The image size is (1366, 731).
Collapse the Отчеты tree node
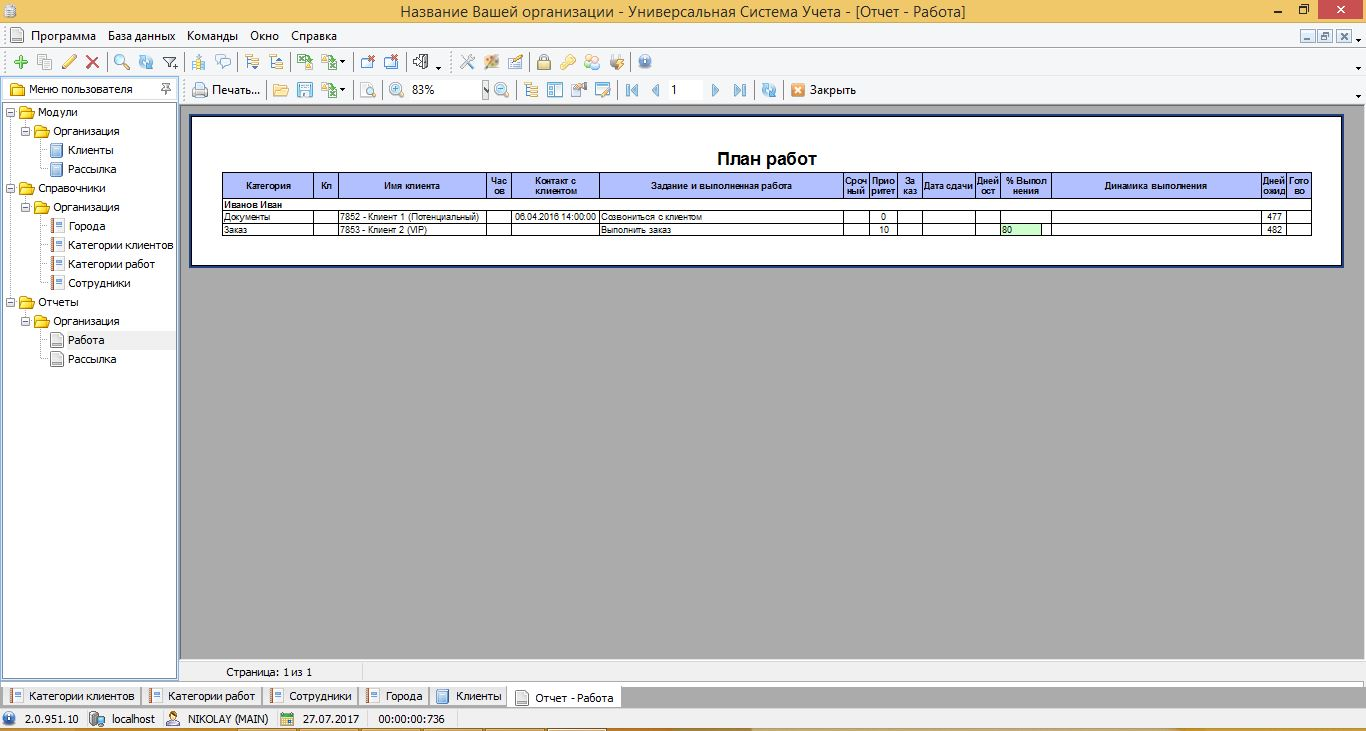[10, 302]
